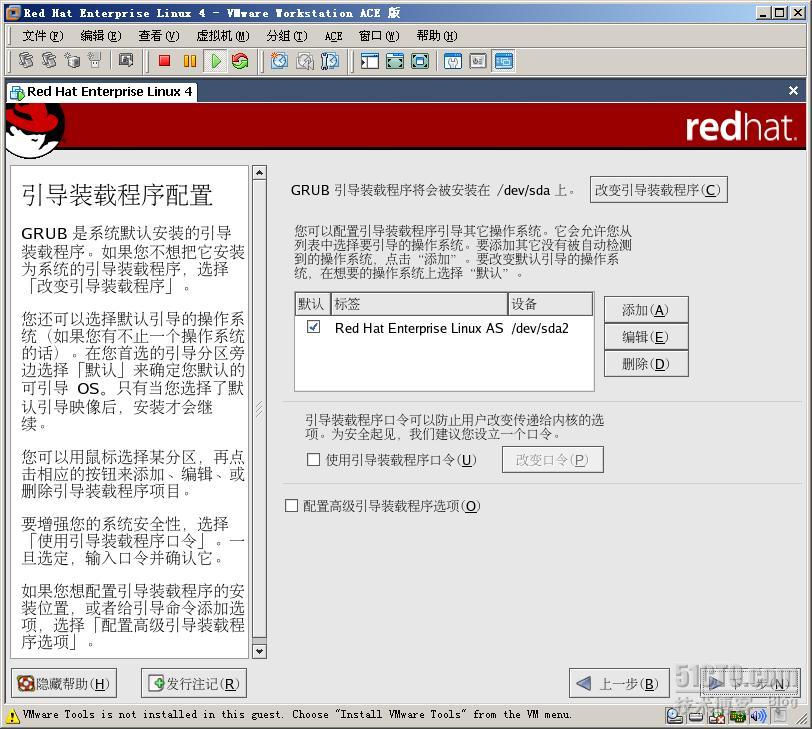Select the Red Hat Enterprise Linux AS label

click(419, 328)
